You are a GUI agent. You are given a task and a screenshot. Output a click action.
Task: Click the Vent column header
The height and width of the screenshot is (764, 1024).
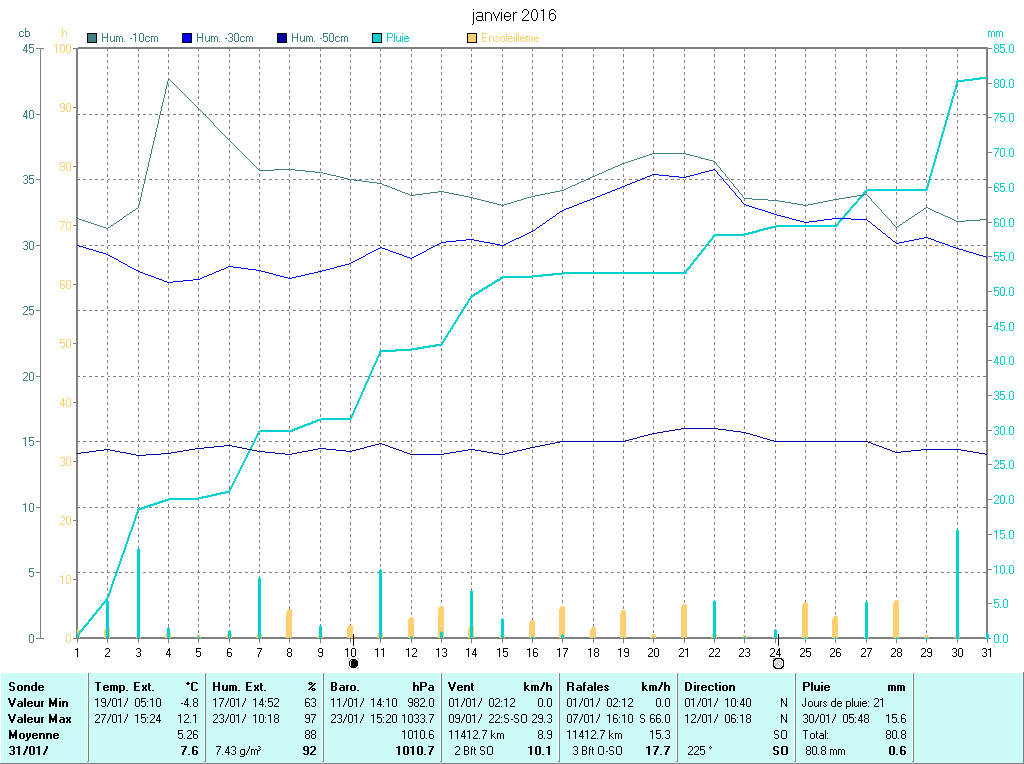click(x=461, y=687)
